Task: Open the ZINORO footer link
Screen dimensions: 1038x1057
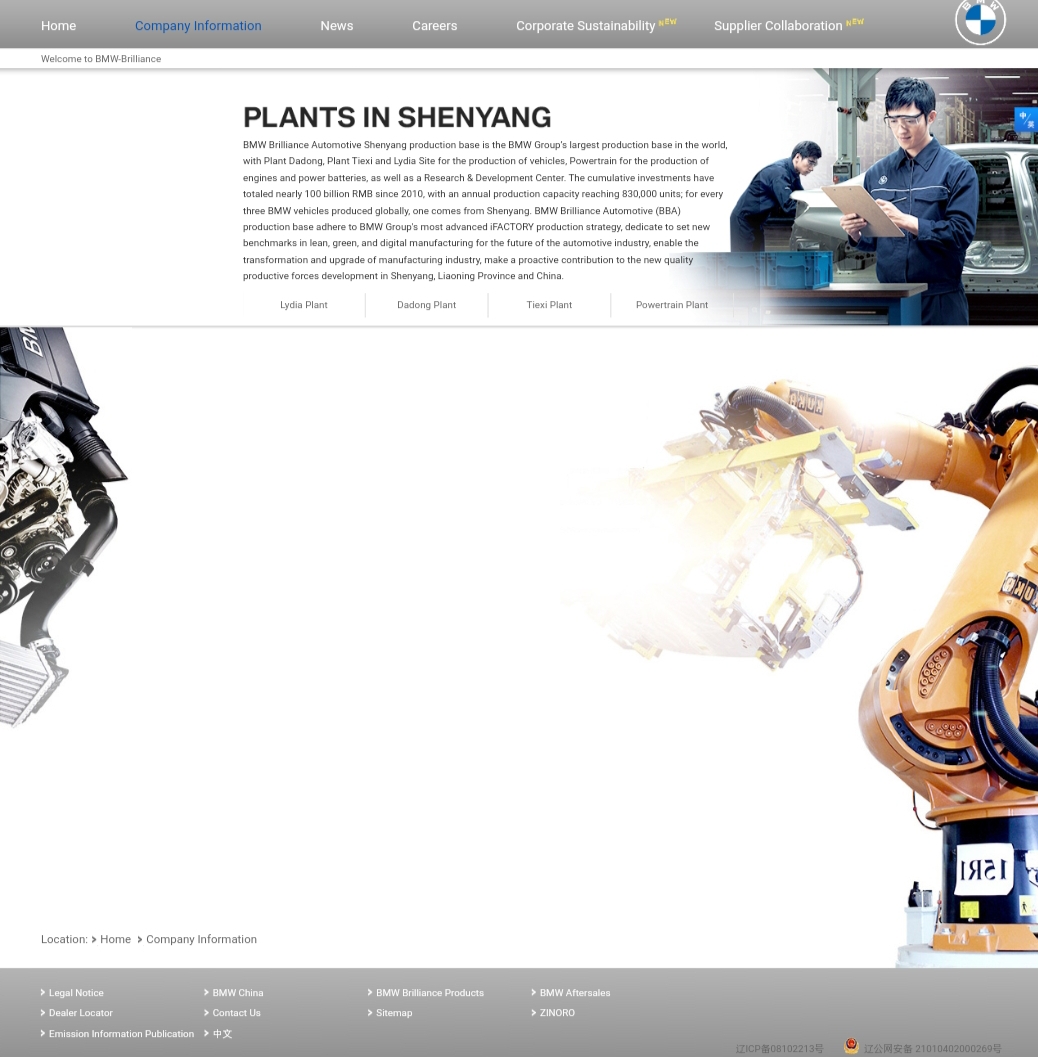Action: (x=557, y=1013)
